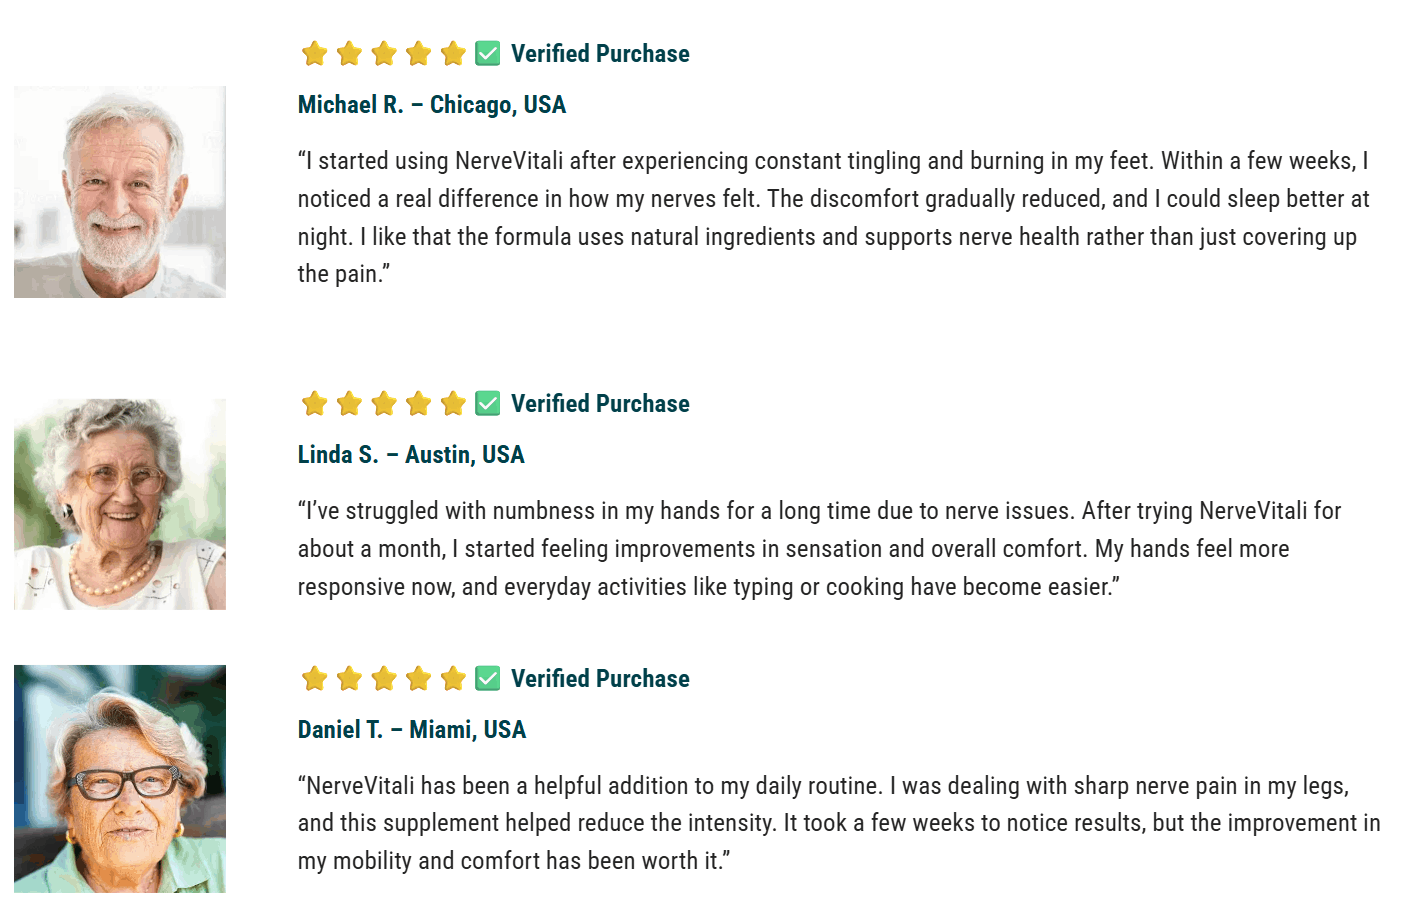Click the name "Michael R. – Chicago, USA"
Image resolution: width=1417 pixels, height=917 pixels.
coord(432,105)
